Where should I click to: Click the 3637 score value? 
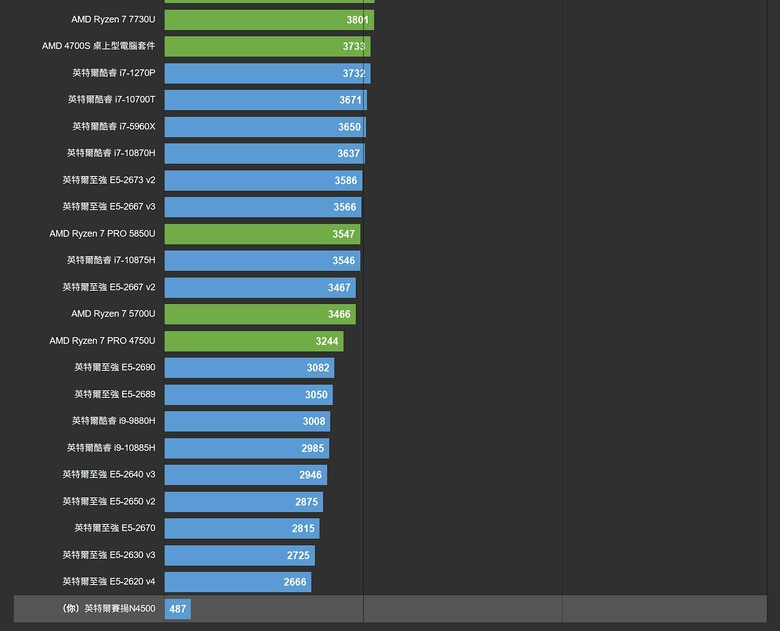[348, 153]
